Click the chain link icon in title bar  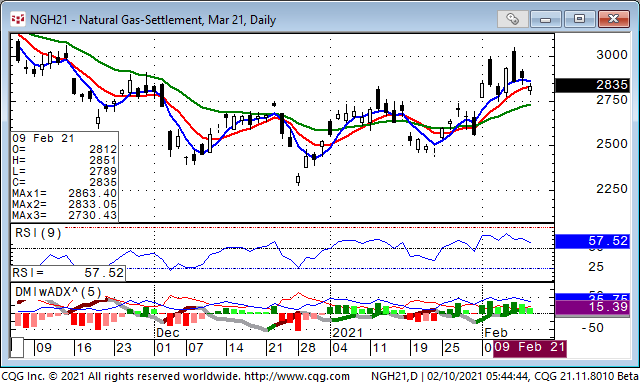click(512, 19)
